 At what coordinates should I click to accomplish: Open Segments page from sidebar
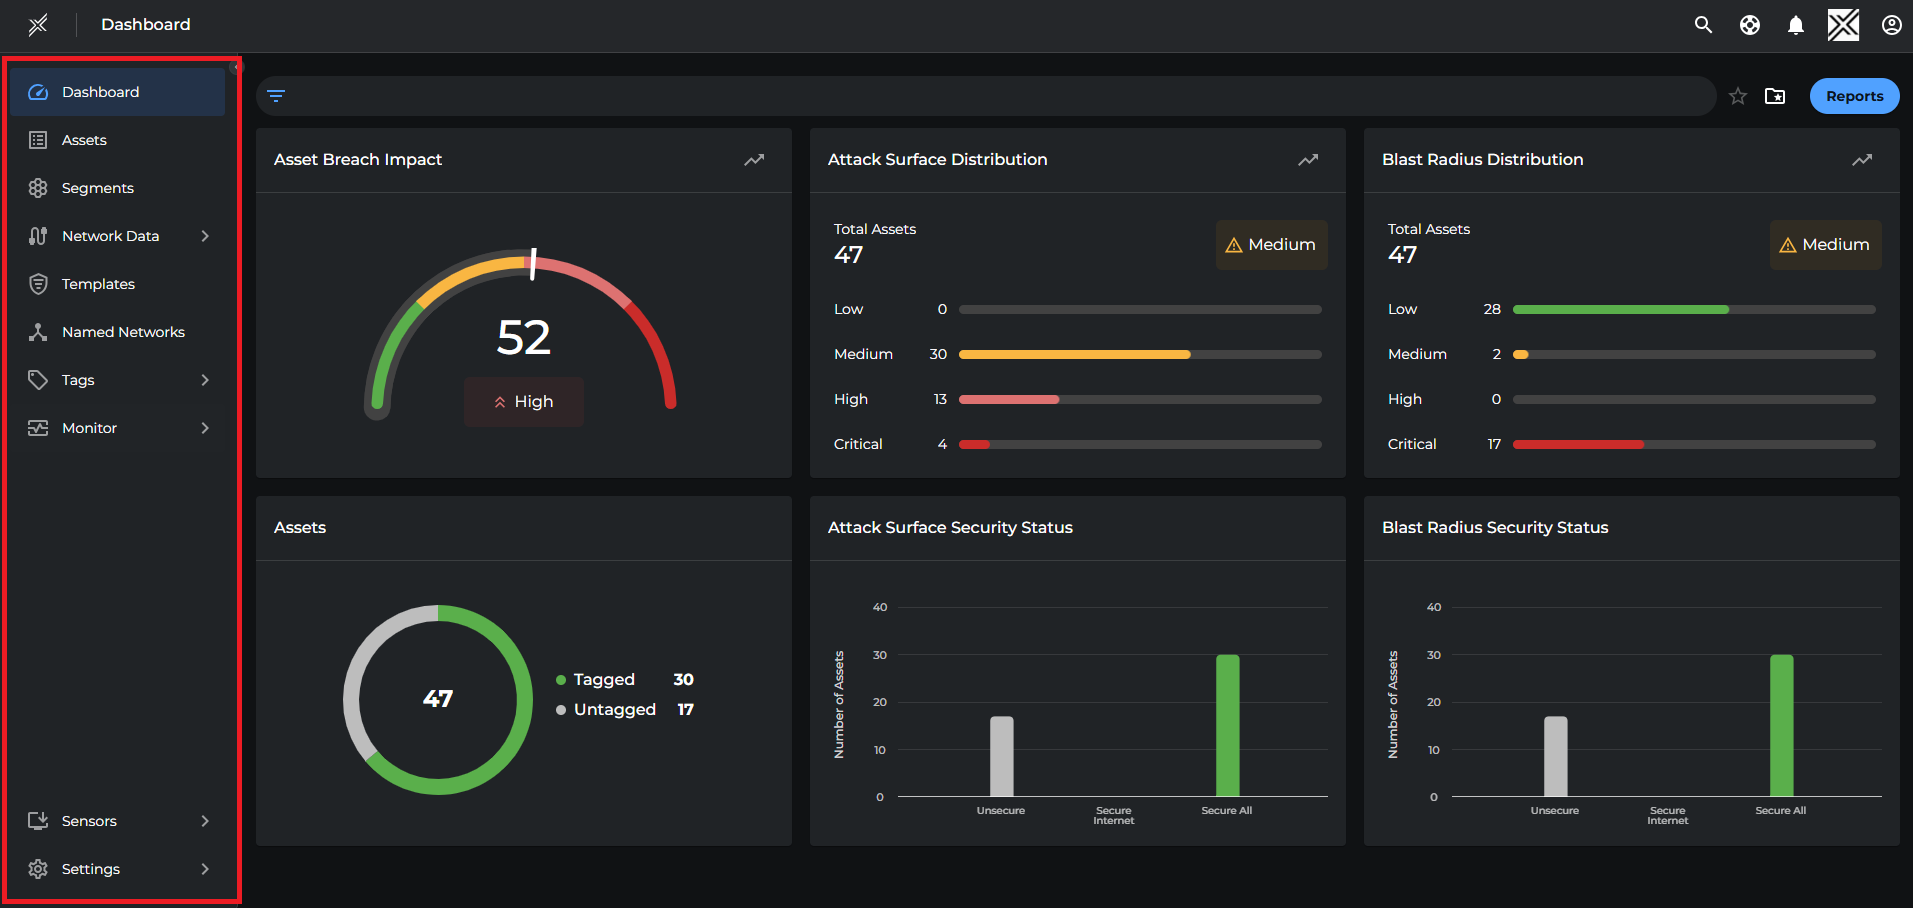click(x=97, y=188)
